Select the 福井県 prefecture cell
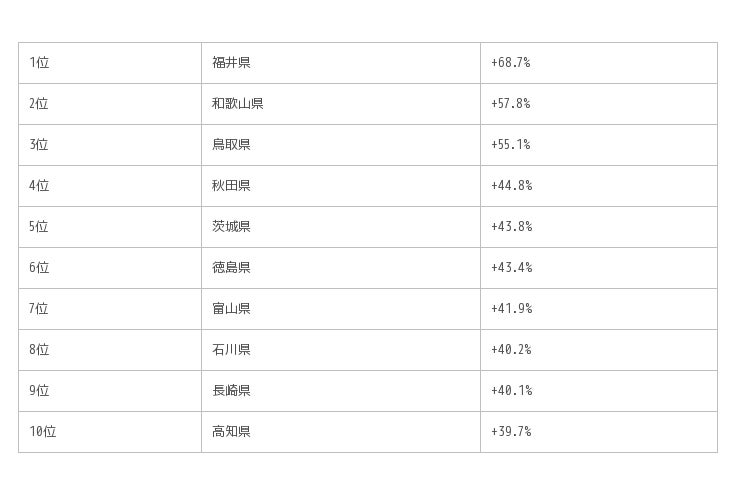 [231, 63]
